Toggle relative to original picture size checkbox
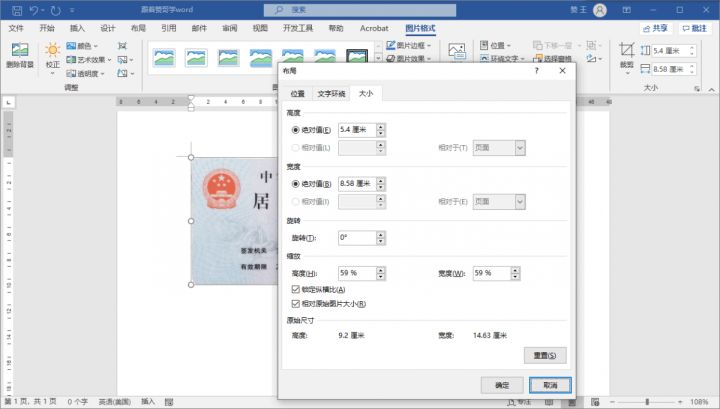720x409 pixels. (296, 304)
